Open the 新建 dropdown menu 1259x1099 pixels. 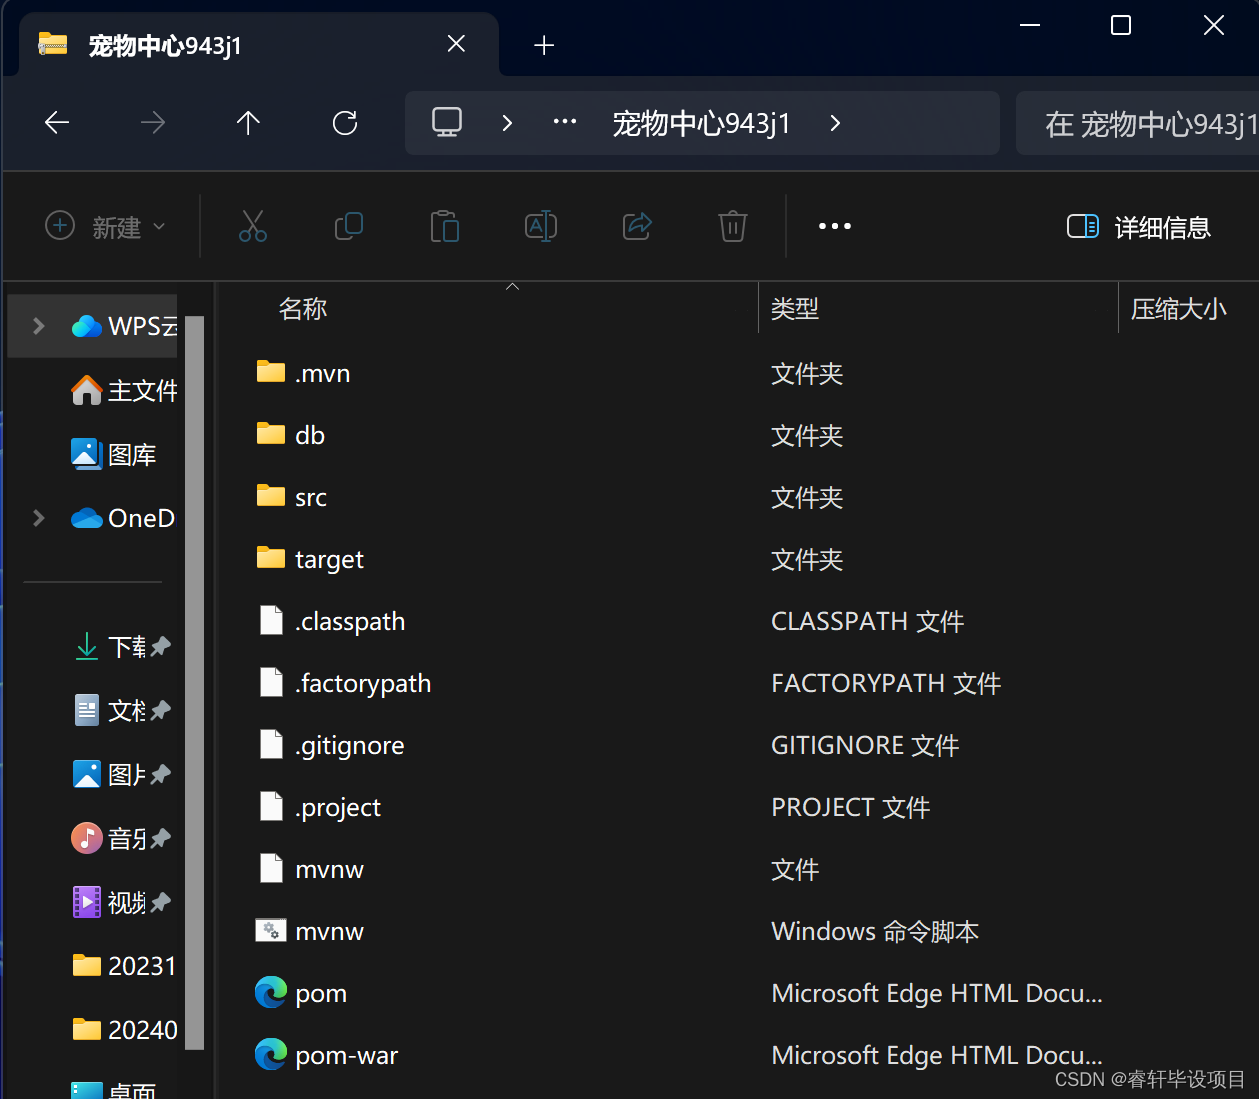(x=105, y=227)
